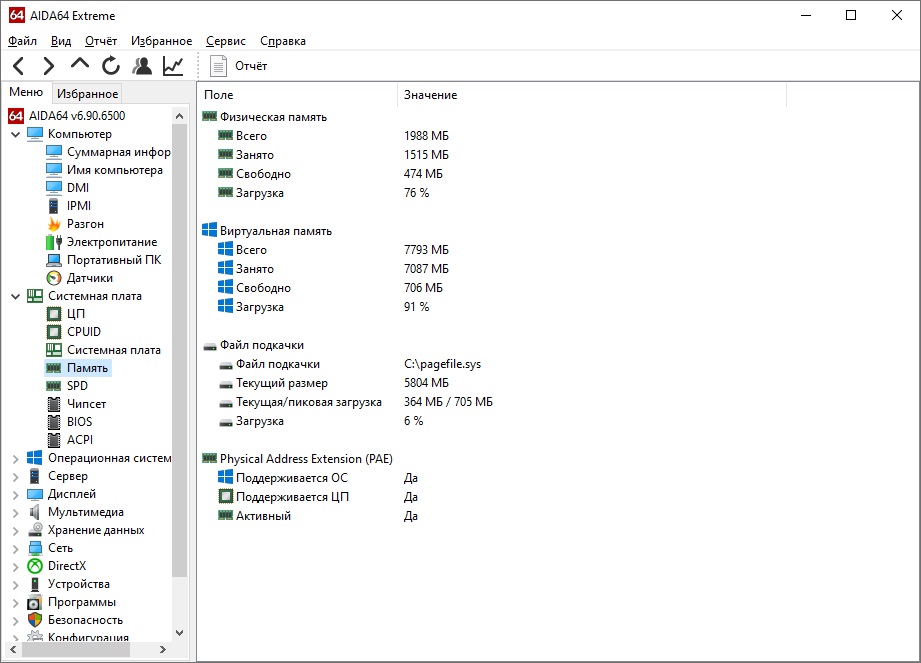921x663 pixels.
Task: Select the Датчики gauge icon
Action: coord(53,278)
